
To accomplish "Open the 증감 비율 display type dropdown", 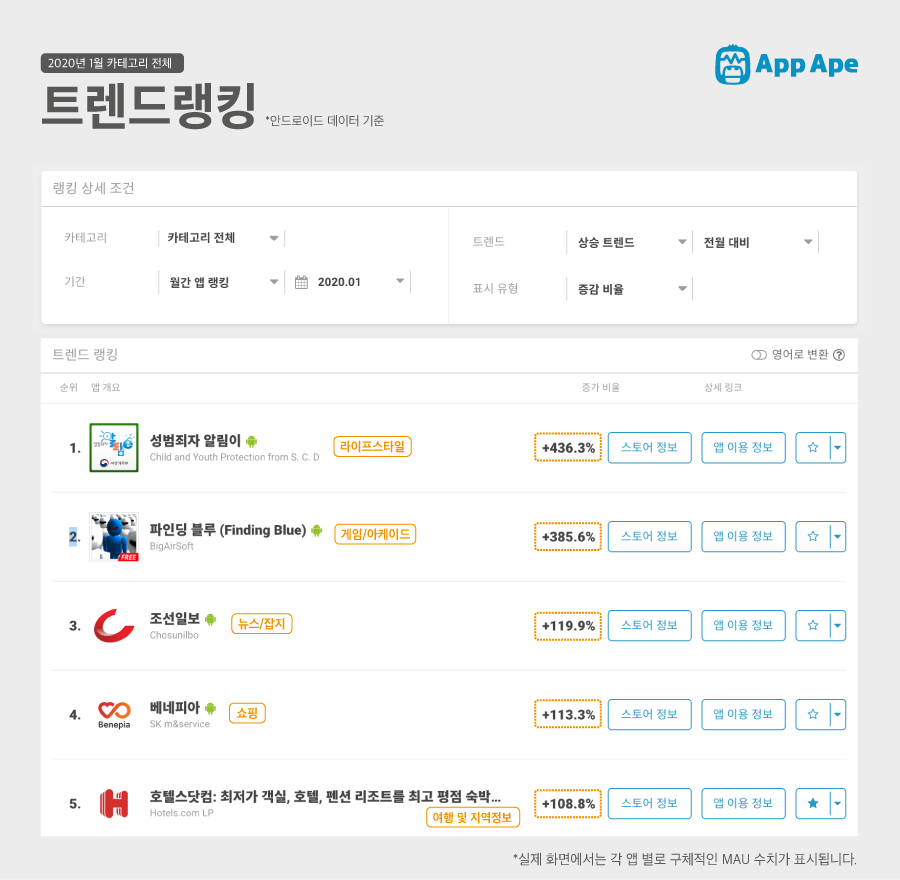I will coord(630,289).
